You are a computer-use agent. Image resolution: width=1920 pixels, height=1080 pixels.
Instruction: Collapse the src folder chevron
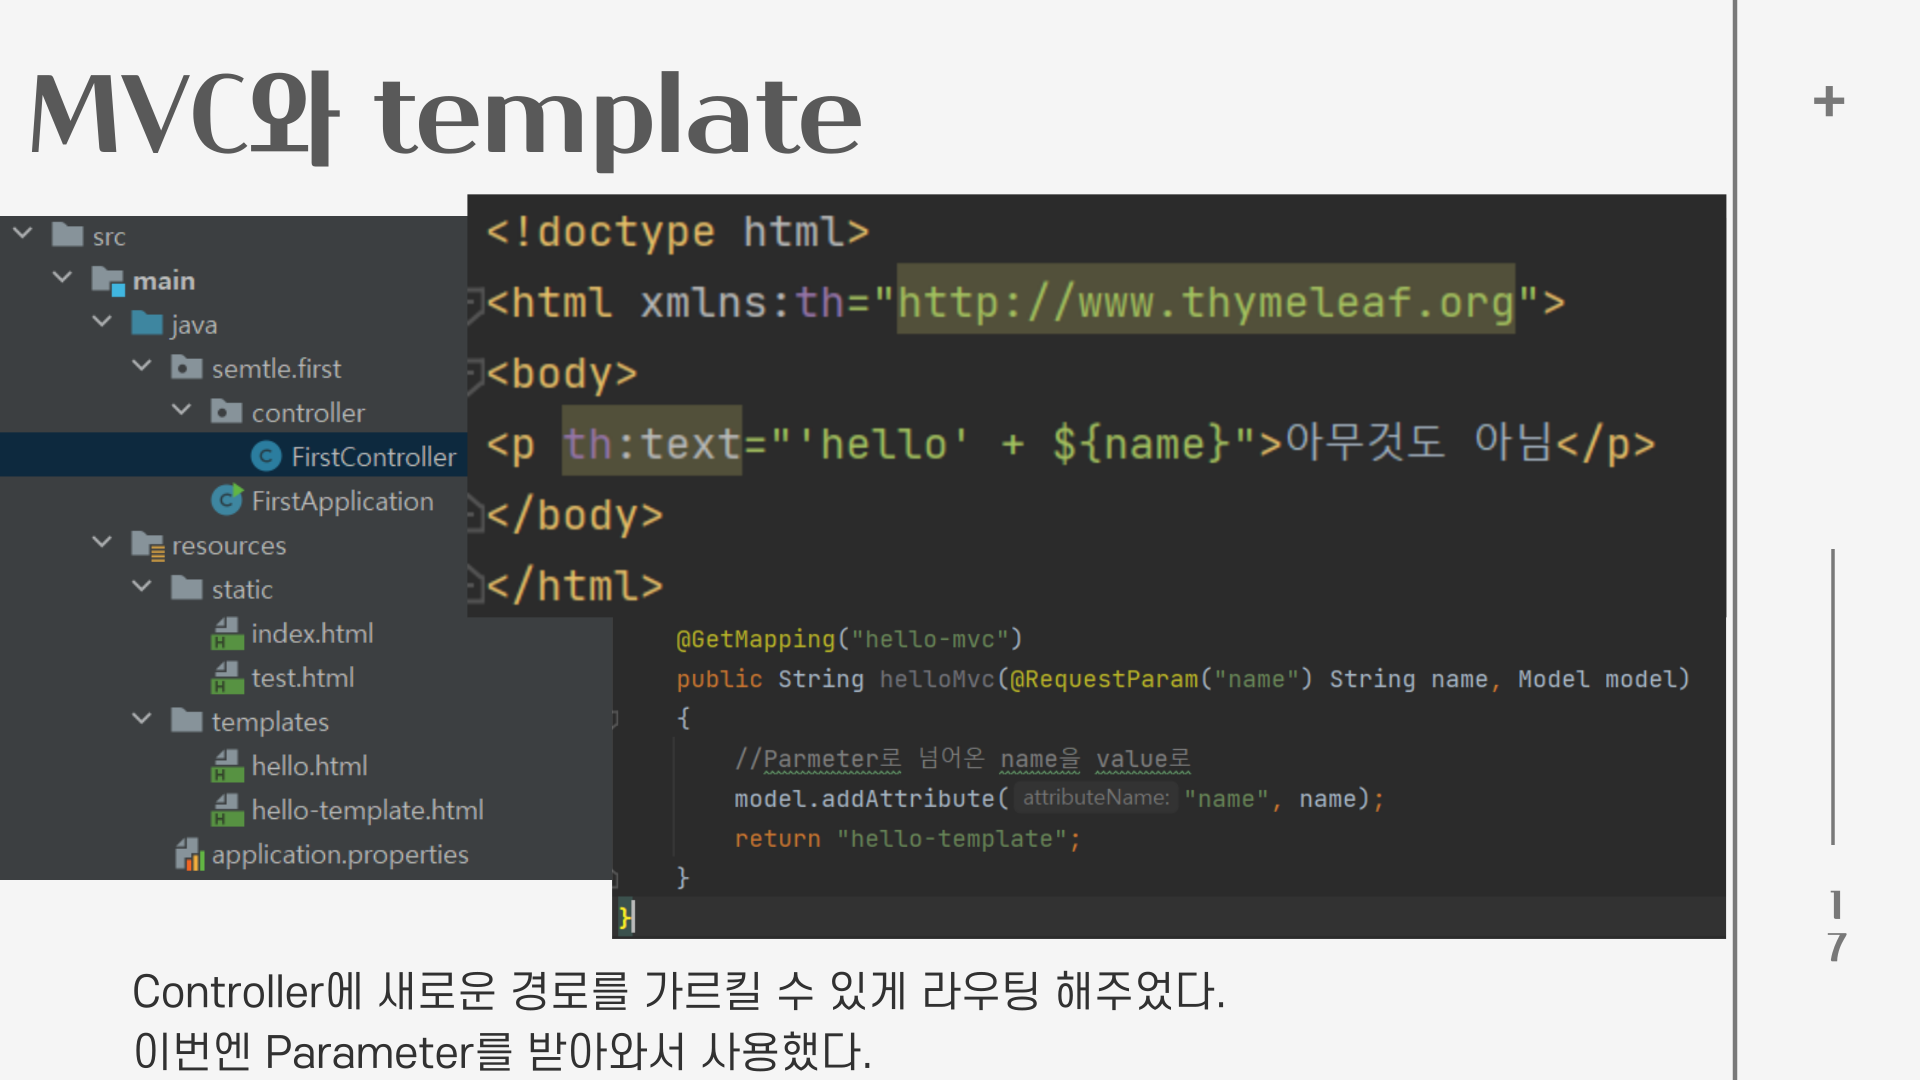tap(23, 234)
